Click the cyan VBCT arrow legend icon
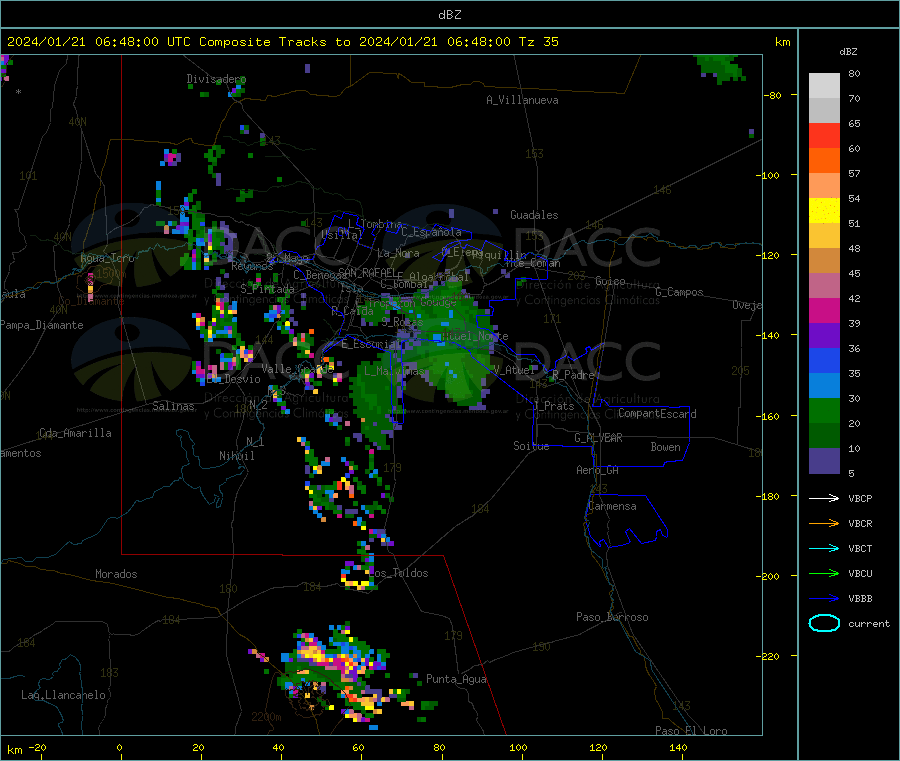This screenshot has height=761, width=900. pos(824,549)
